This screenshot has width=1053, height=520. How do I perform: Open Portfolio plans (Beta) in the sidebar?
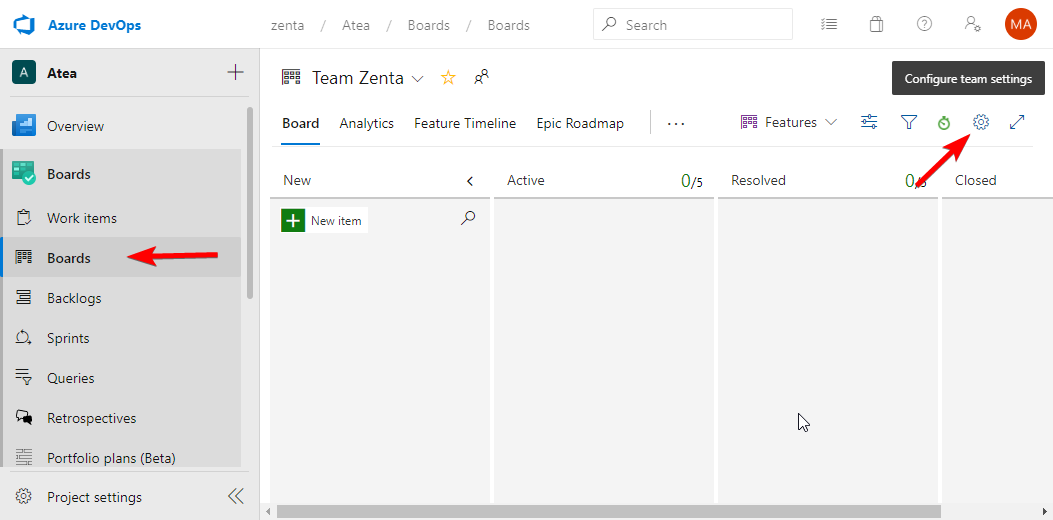pos(120,456)
